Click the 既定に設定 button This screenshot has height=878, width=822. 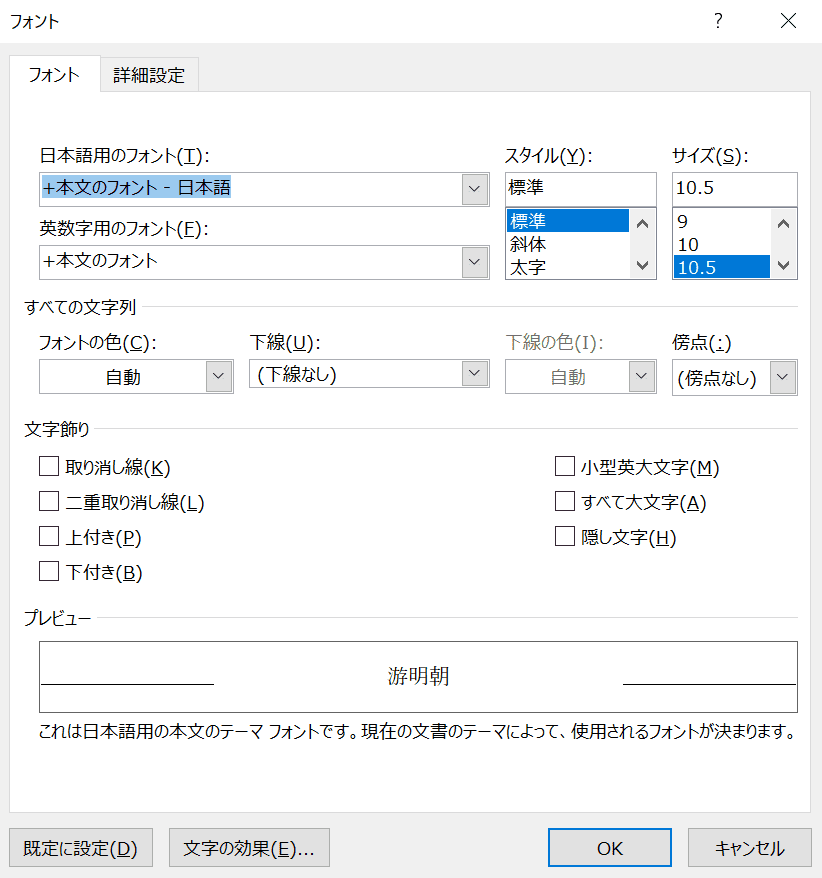pos(81,848)
